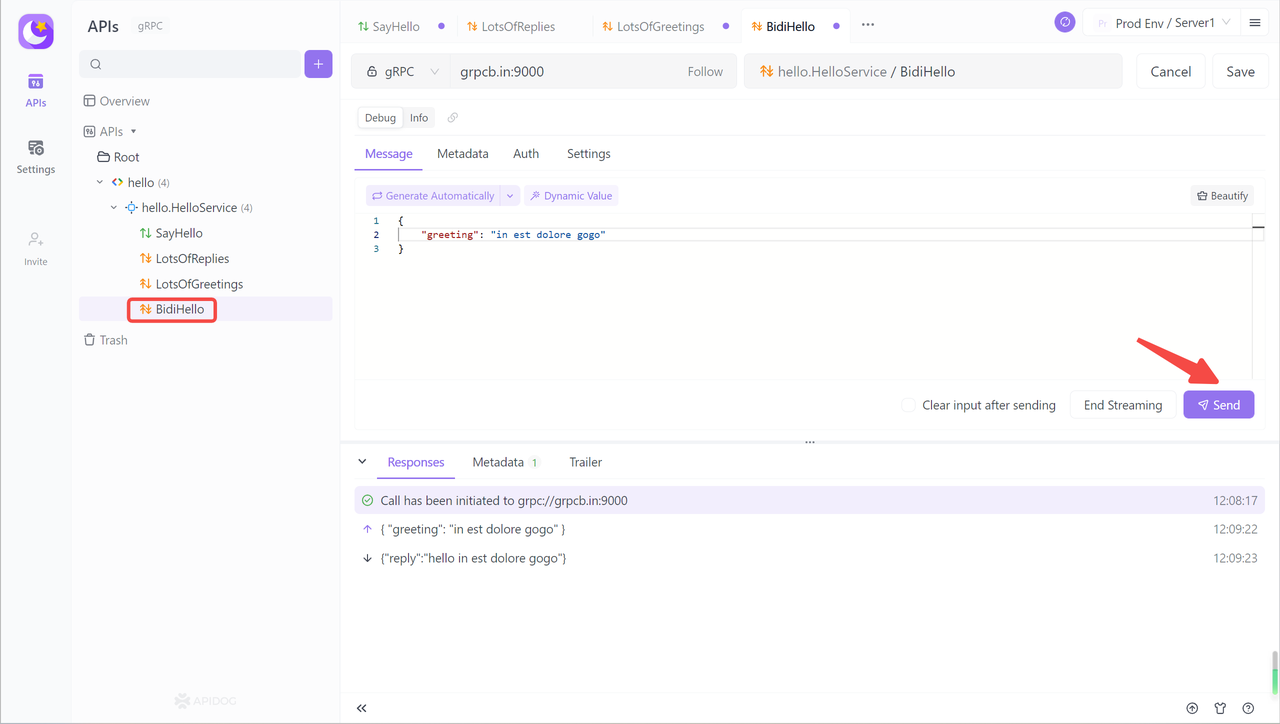
Task: Open the Trailer response tab
Action: [x=585, y=462]
